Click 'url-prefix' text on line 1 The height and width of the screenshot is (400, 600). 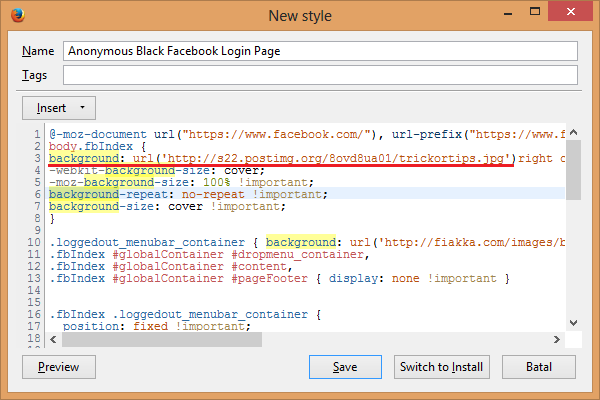[x=427, y=134]
